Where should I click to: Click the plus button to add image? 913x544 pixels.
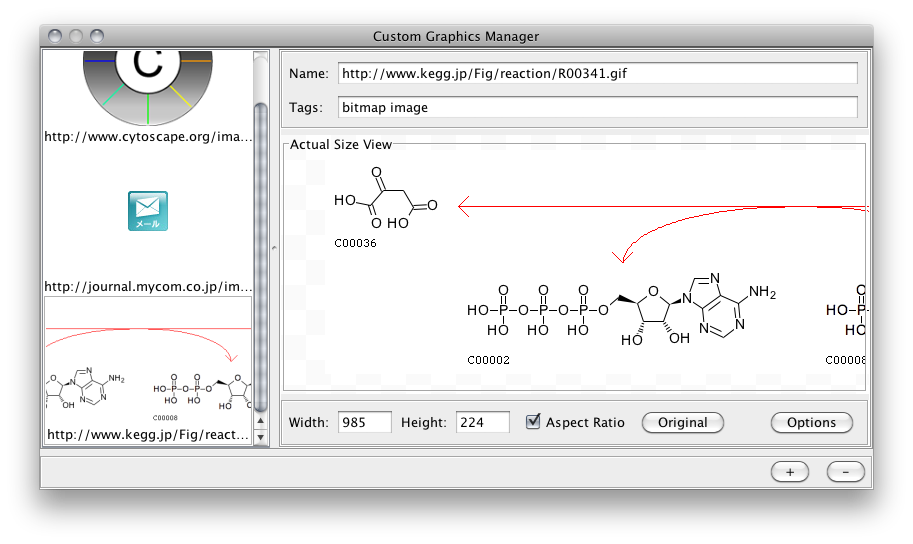(x=790, y=472)
